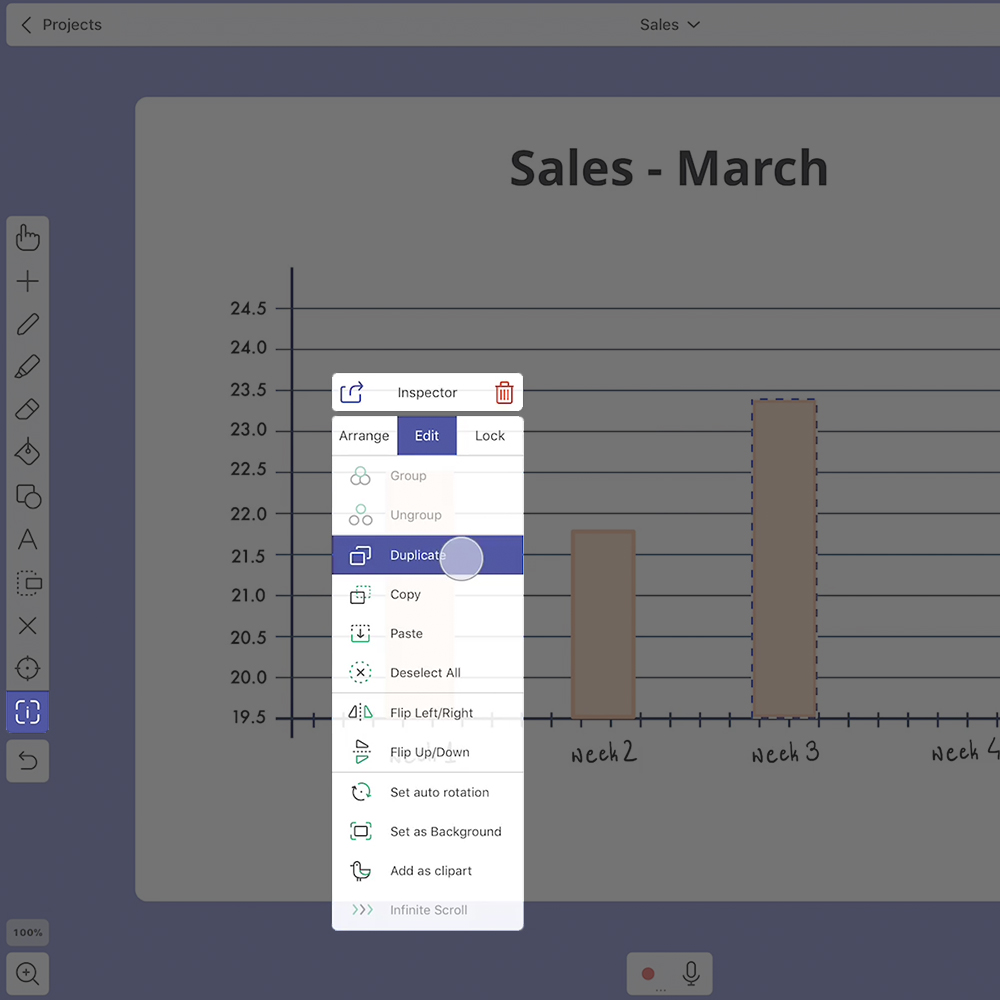
Task: Select the hand pan tool
Action: (x=28, y=238)
